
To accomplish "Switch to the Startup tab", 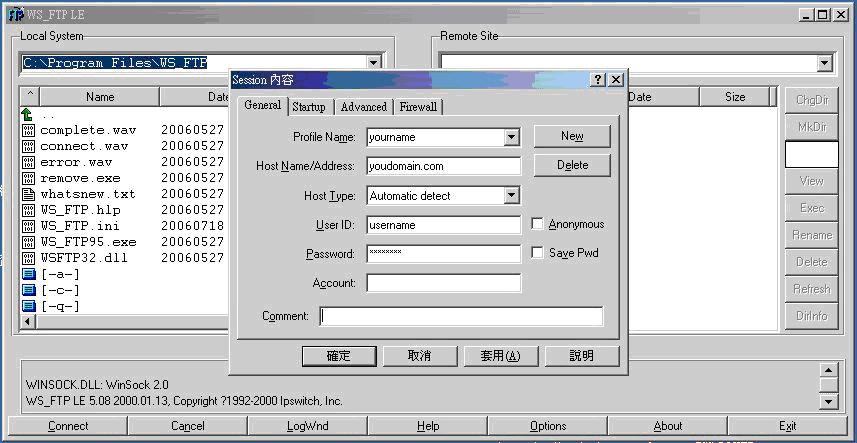I will click(309, 107).
